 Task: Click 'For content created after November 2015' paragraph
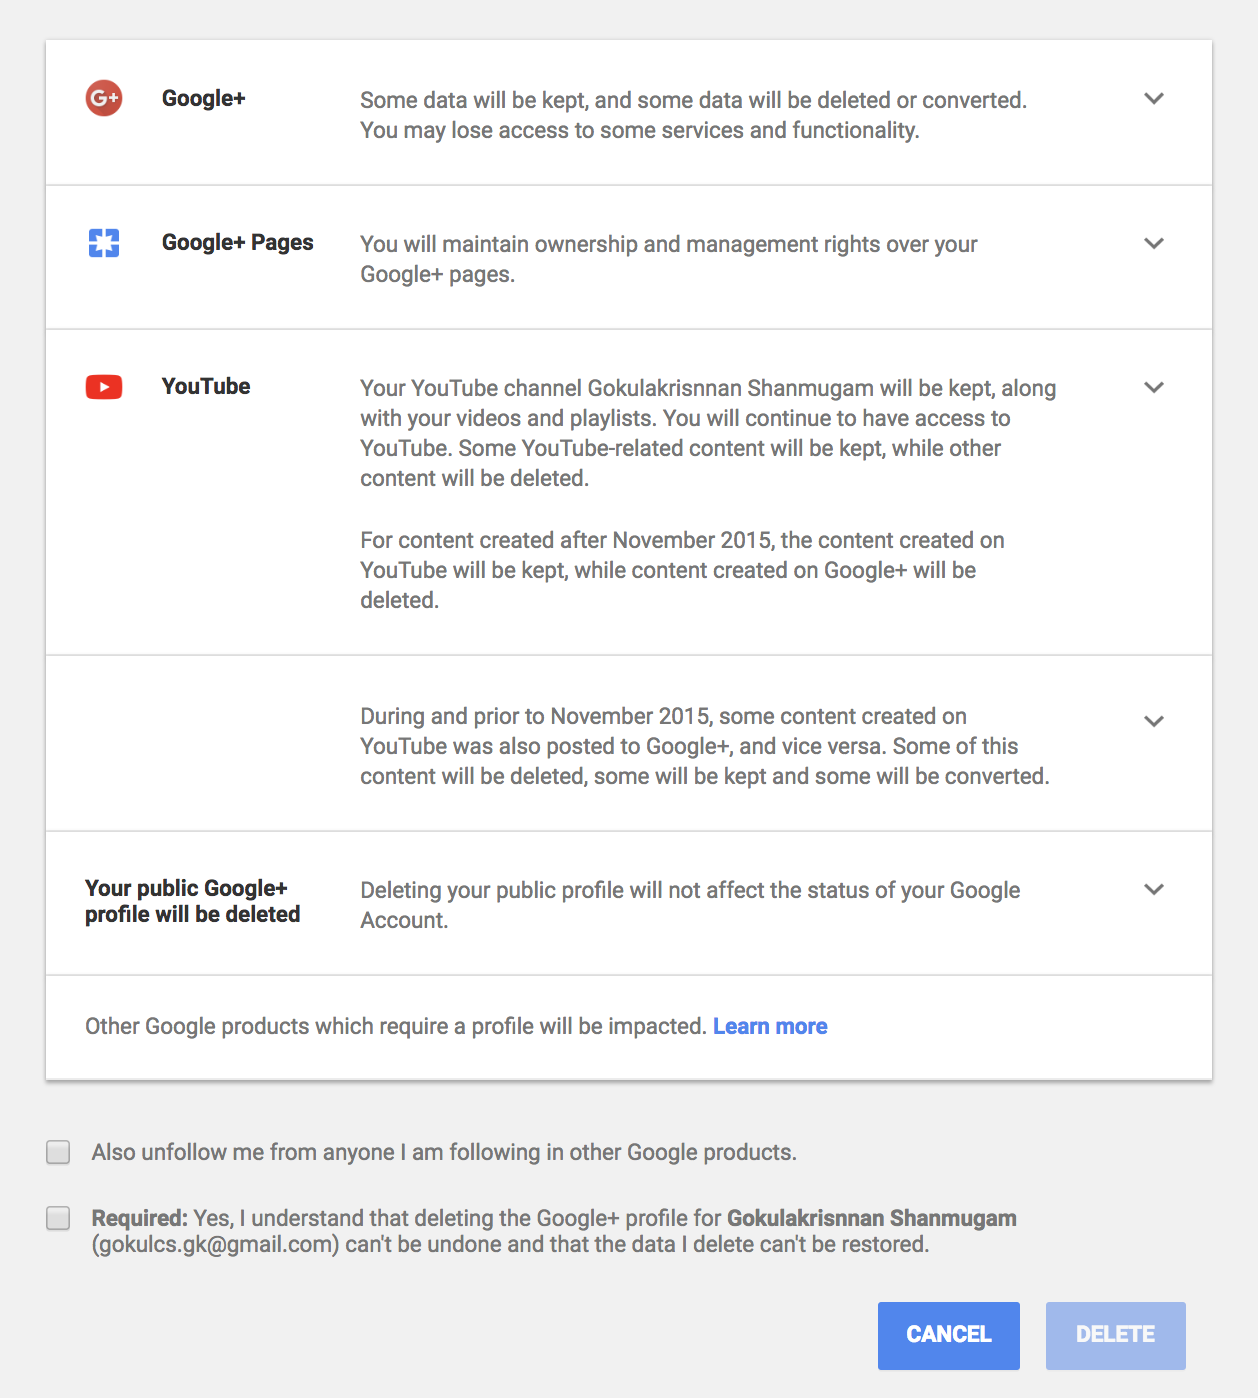click(x=682, y=570)
